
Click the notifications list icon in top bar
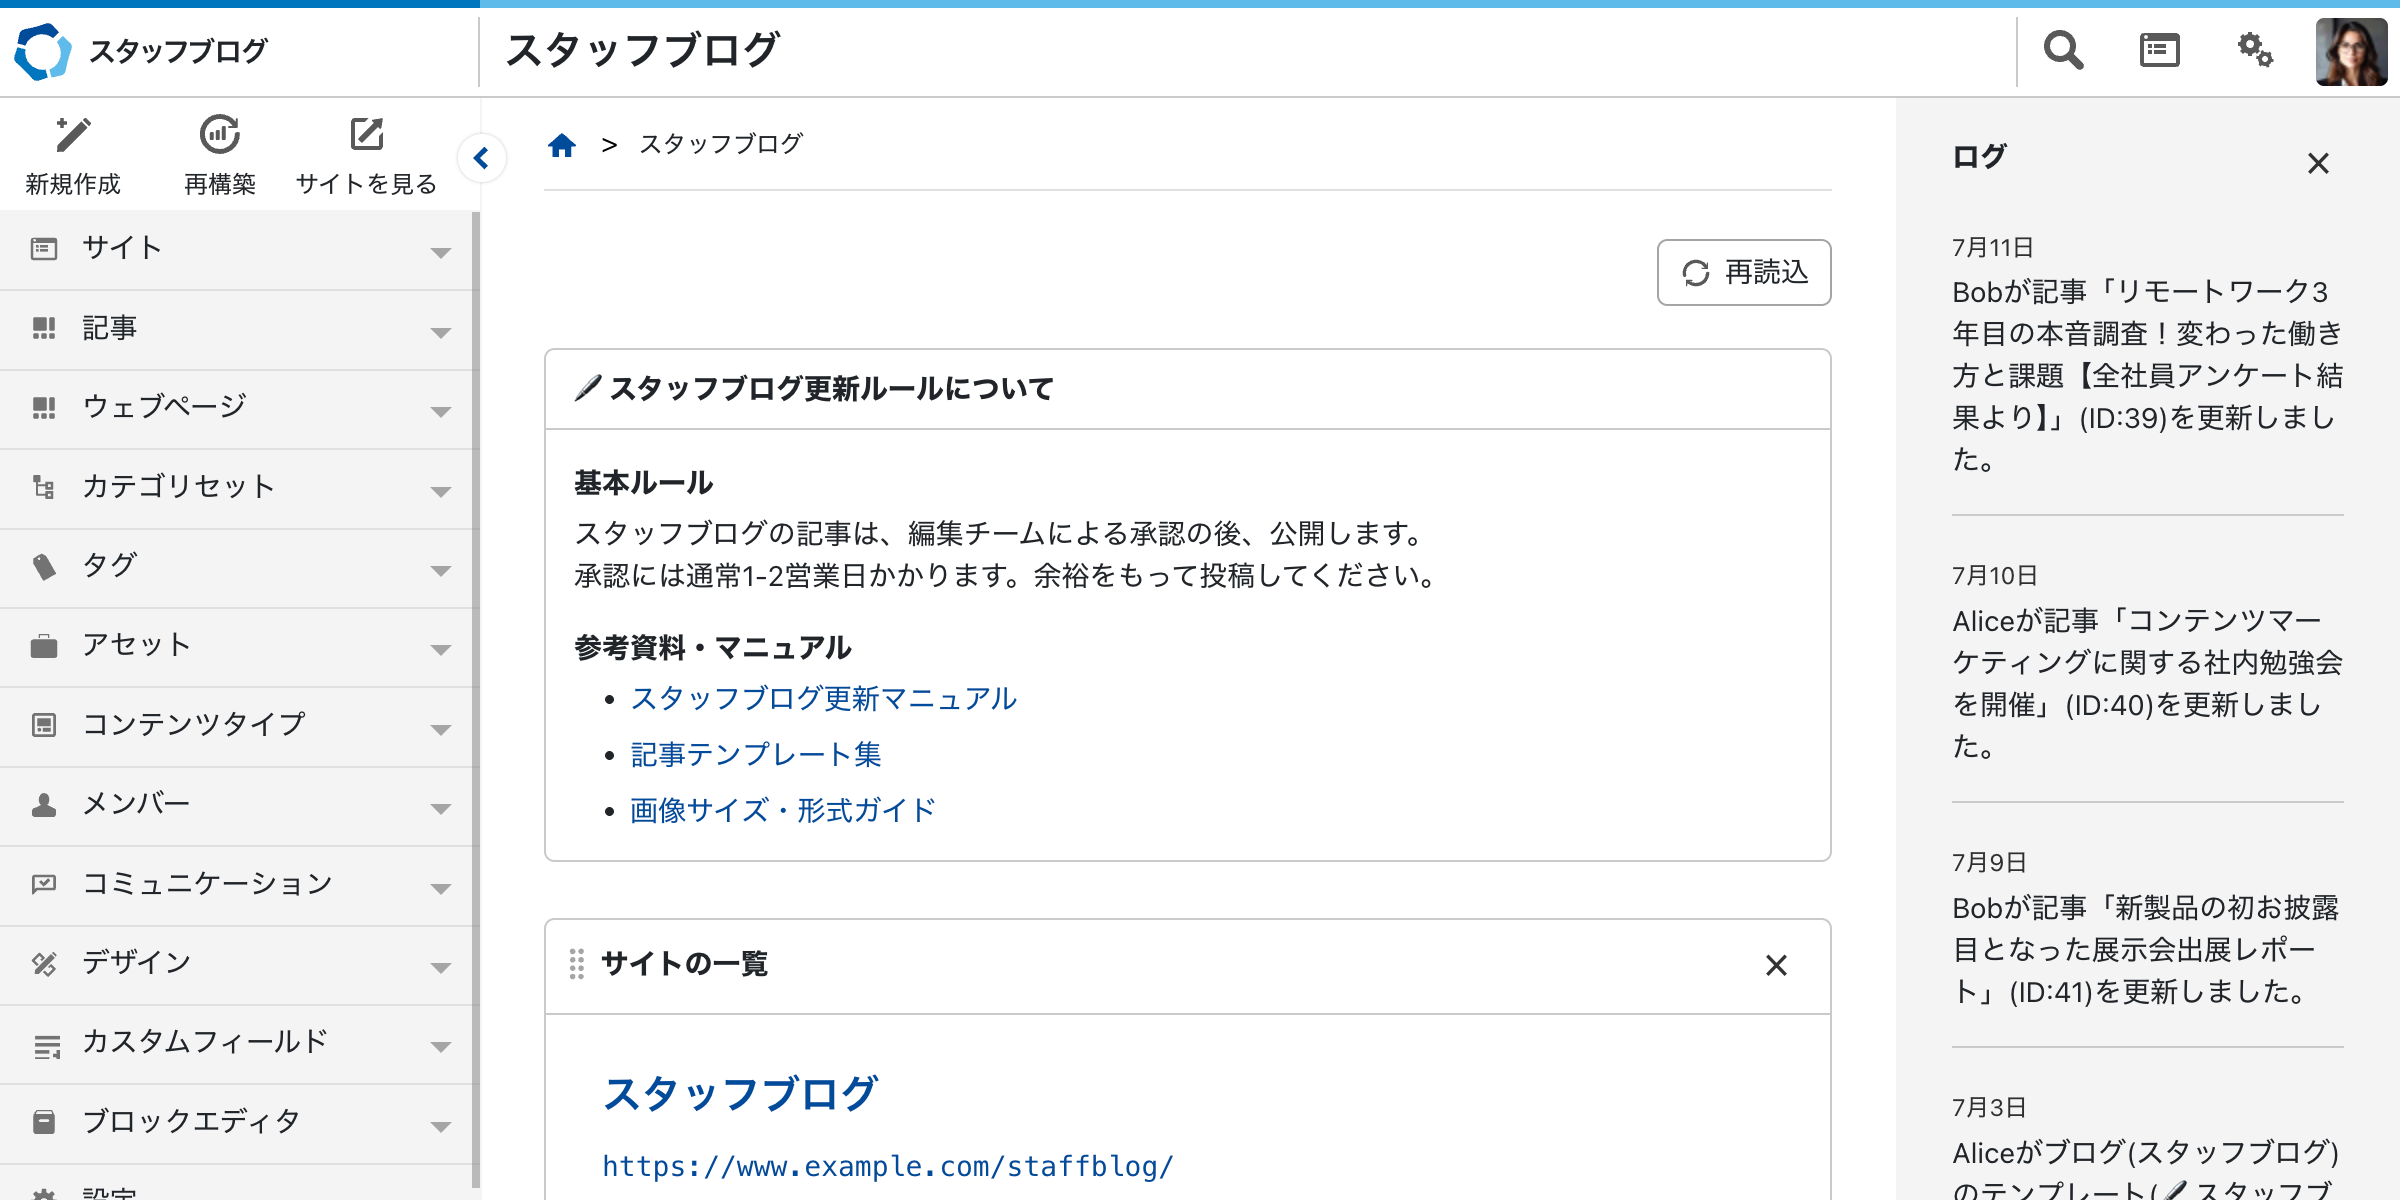pos(2160,49)
